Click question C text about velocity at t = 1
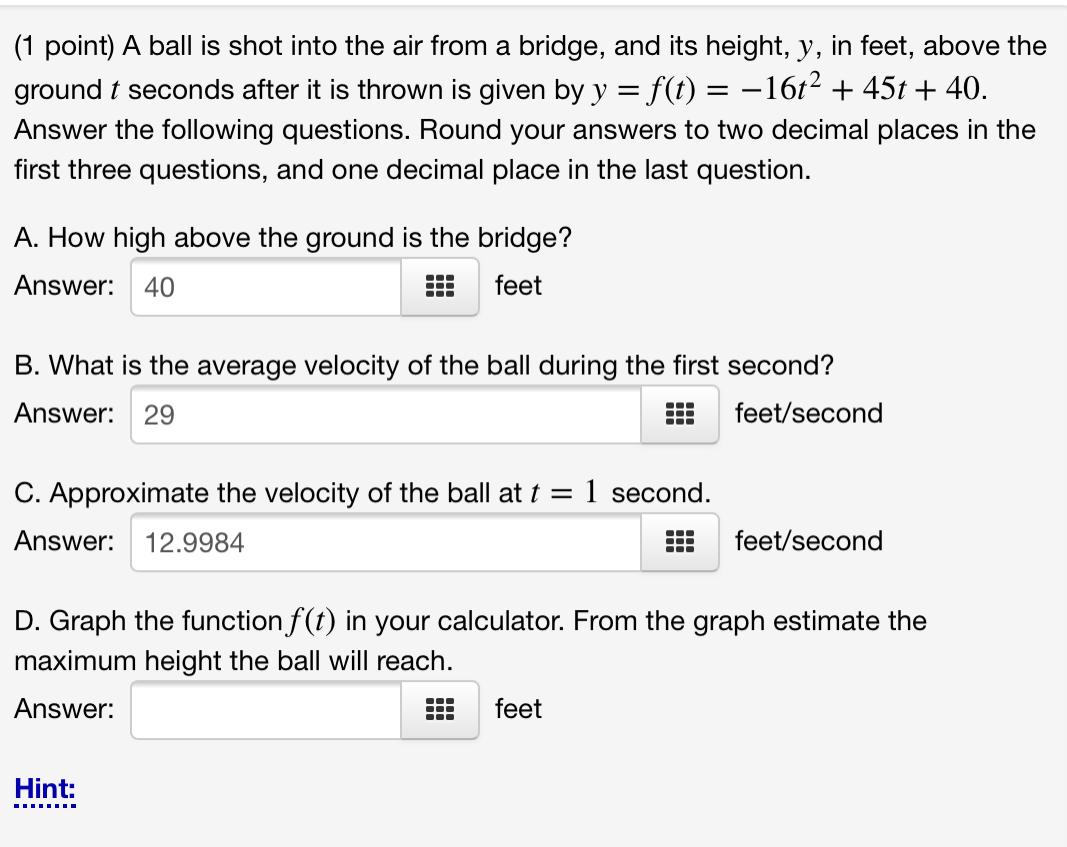The width and height of the screenshot is (1067, 847). [363, 493]
